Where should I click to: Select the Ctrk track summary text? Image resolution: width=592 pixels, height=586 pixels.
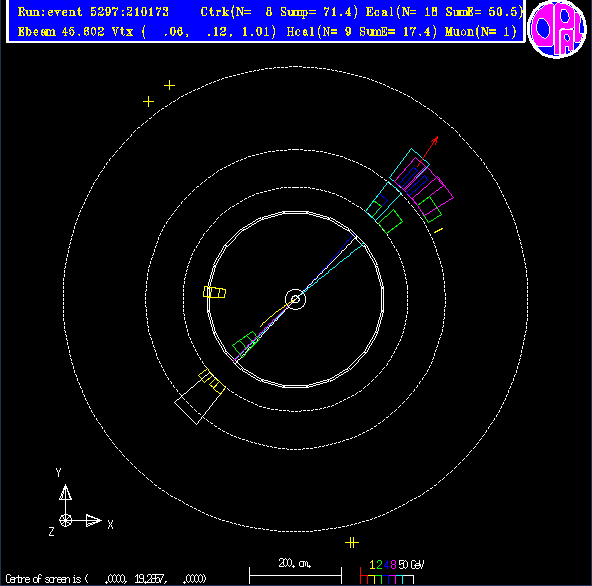[x=279, y=12]
